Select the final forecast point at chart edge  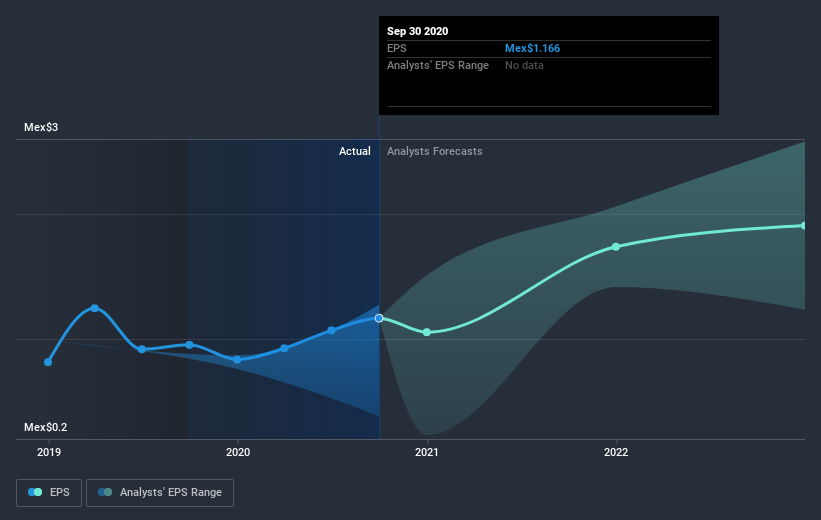point(803,226)
